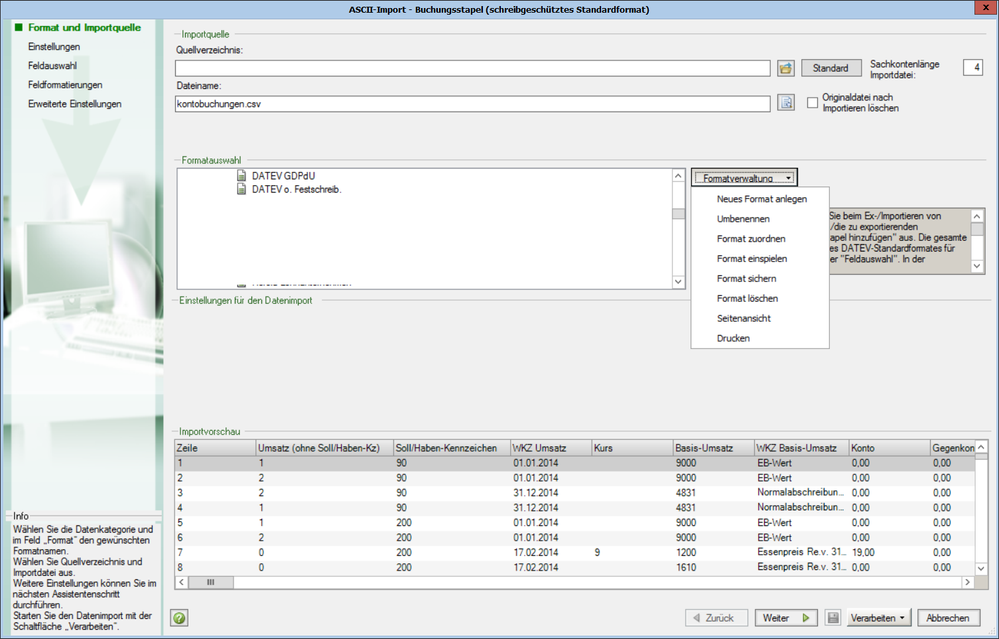Screen dimensions: 999x639
Task: Click the save diskette icon next to Weiter
Action: (832, 618)
